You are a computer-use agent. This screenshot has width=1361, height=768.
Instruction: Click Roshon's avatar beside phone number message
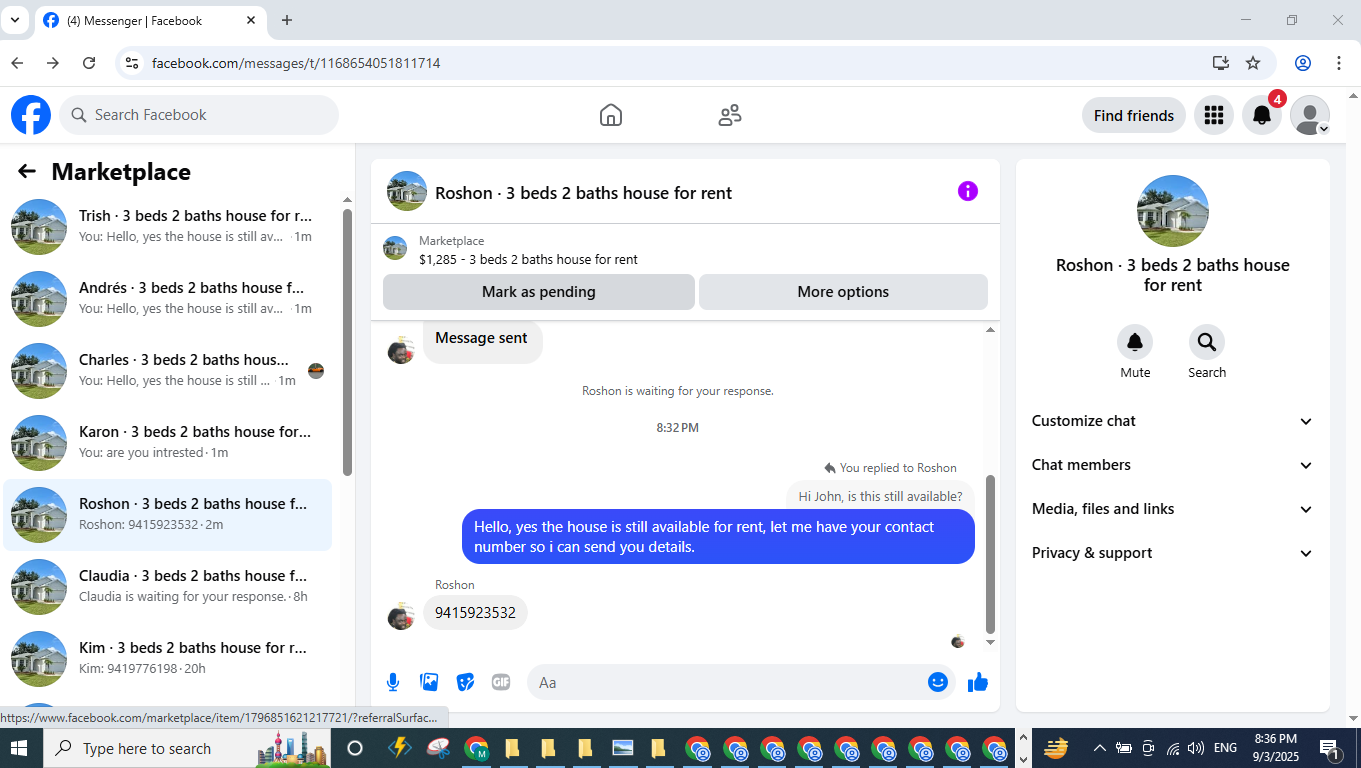[401, 616]
